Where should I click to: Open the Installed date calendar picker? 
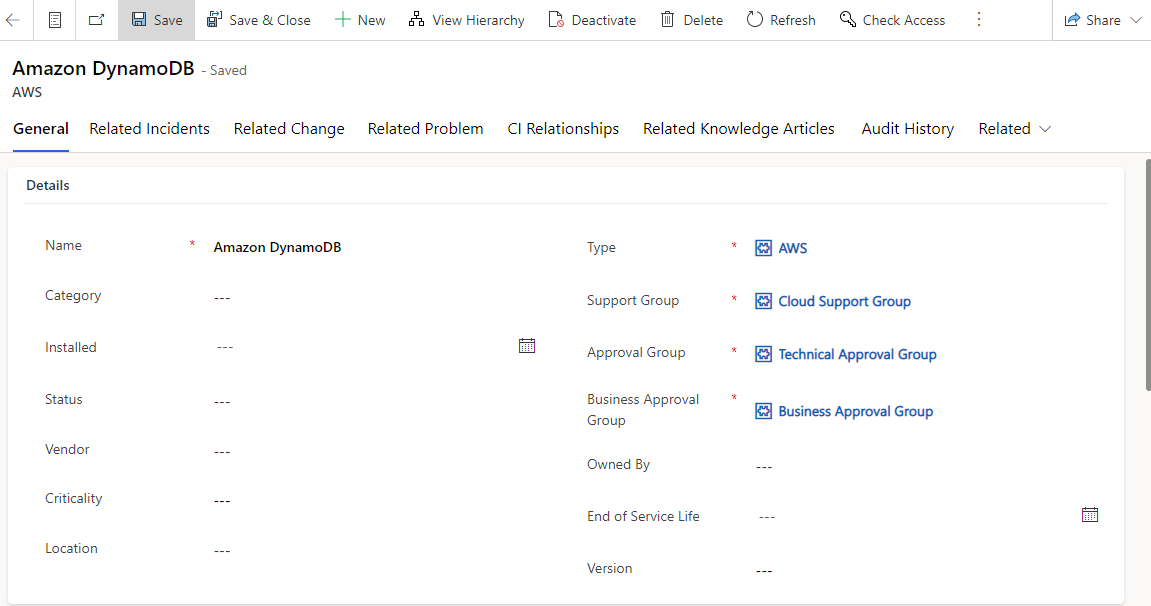click(x=527, y=346)
